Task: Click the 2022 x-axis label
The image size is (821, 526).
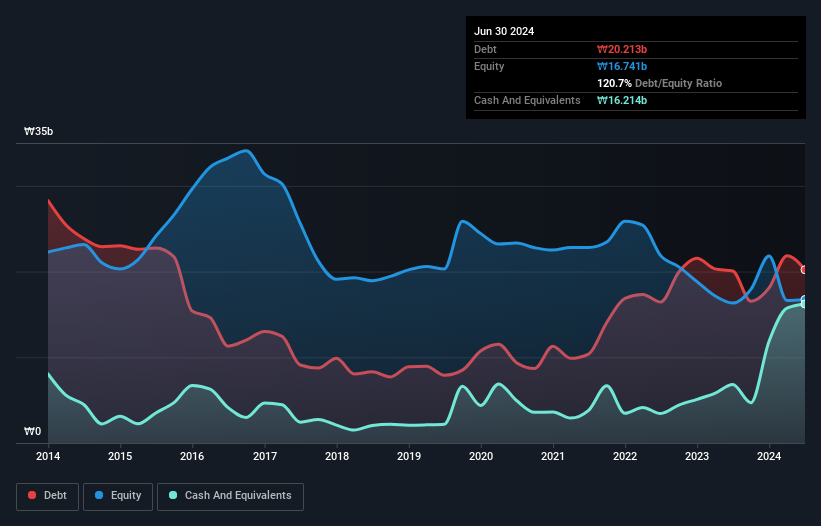Action: point(625,456)
